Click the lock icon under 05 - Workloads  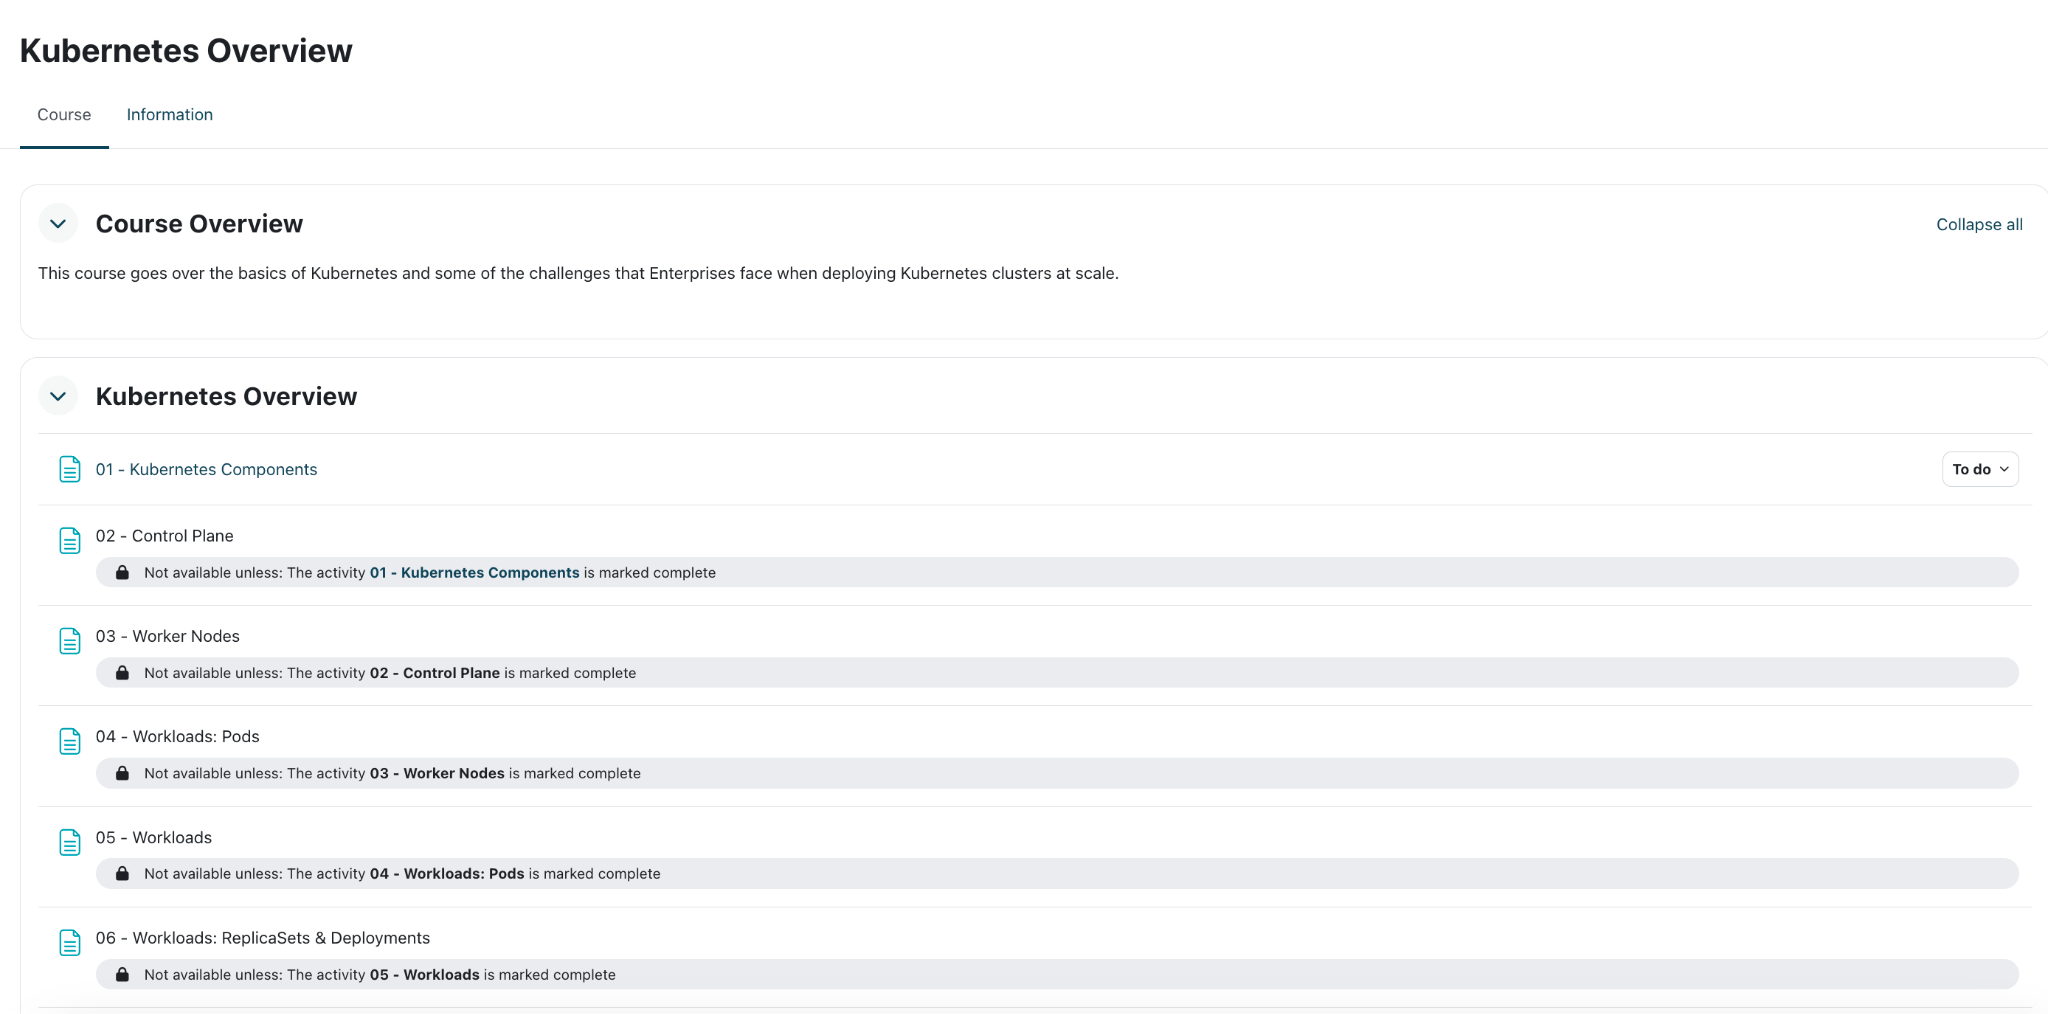[x=122, y=874]
